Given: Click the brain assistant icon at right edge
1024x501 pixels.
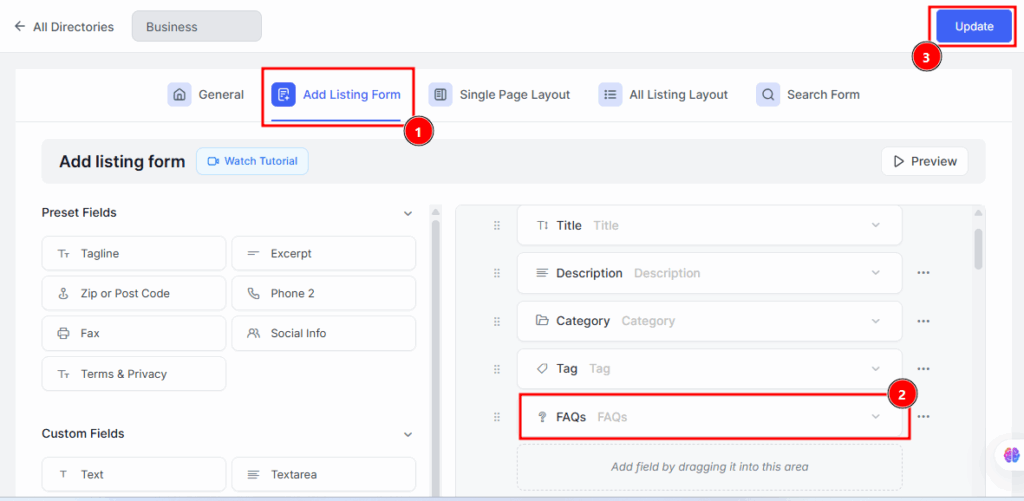Looking at the screenshot, I should point(1011,454).
